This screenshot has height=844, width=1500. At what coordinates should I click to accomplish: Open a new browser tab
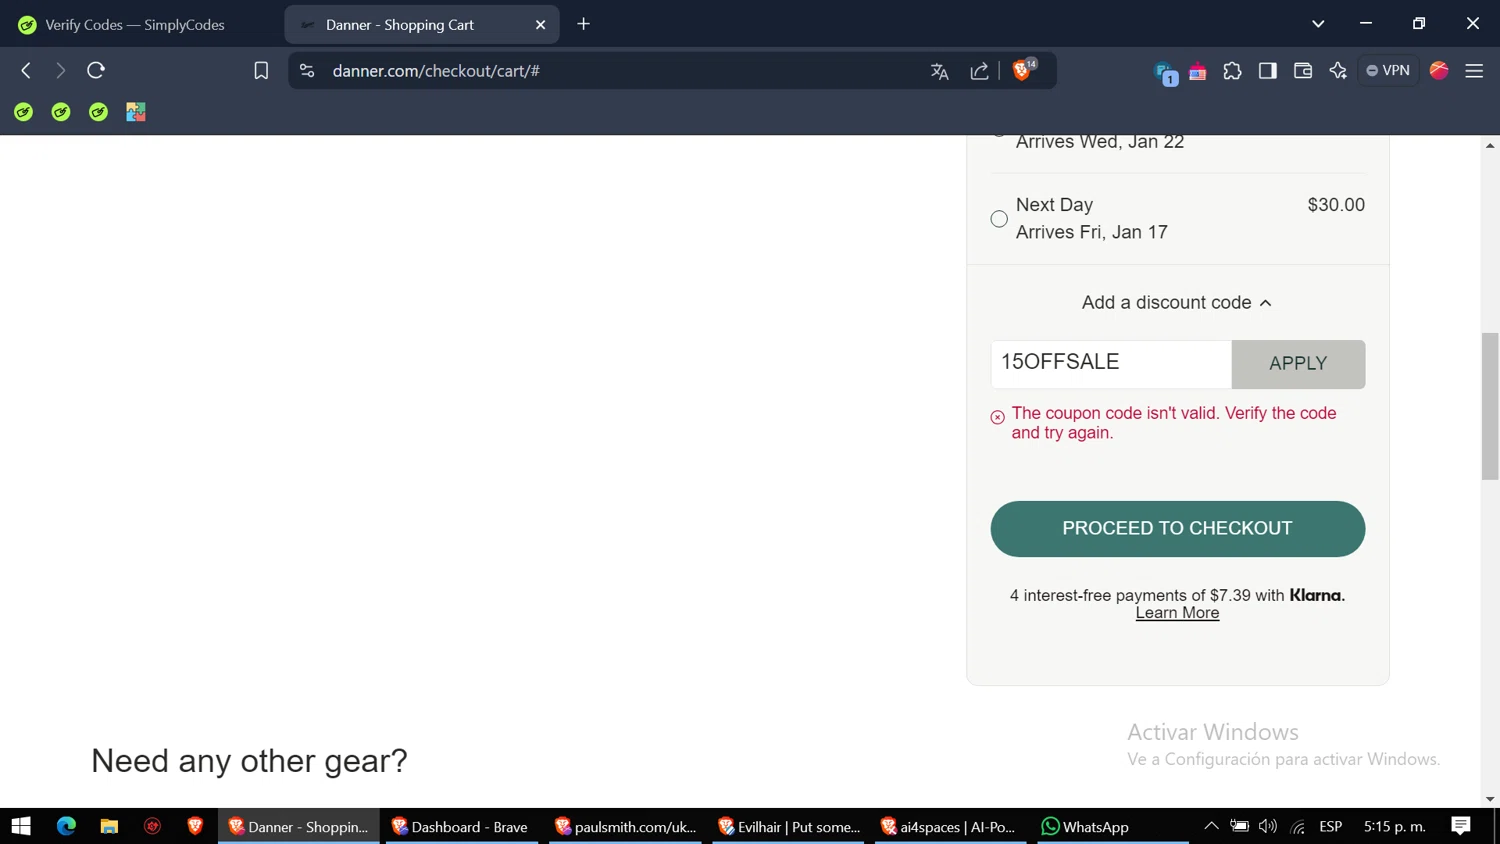584,24
